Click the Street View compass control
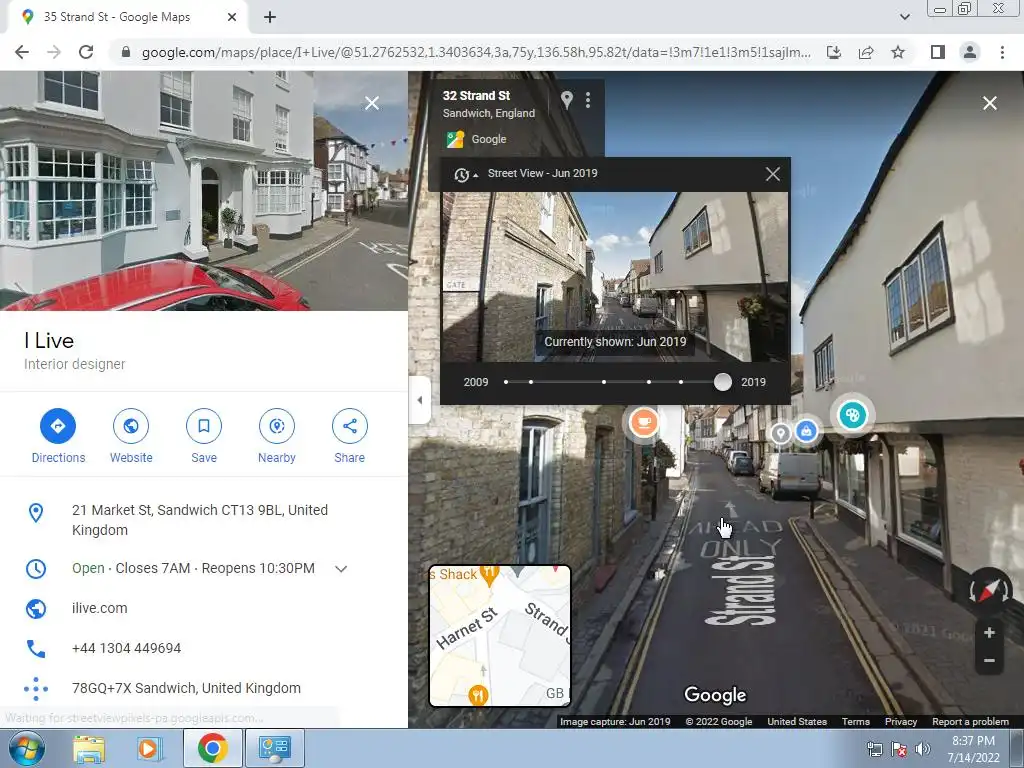This screenshot has height=768, width=1024. (x=989, y=588)
